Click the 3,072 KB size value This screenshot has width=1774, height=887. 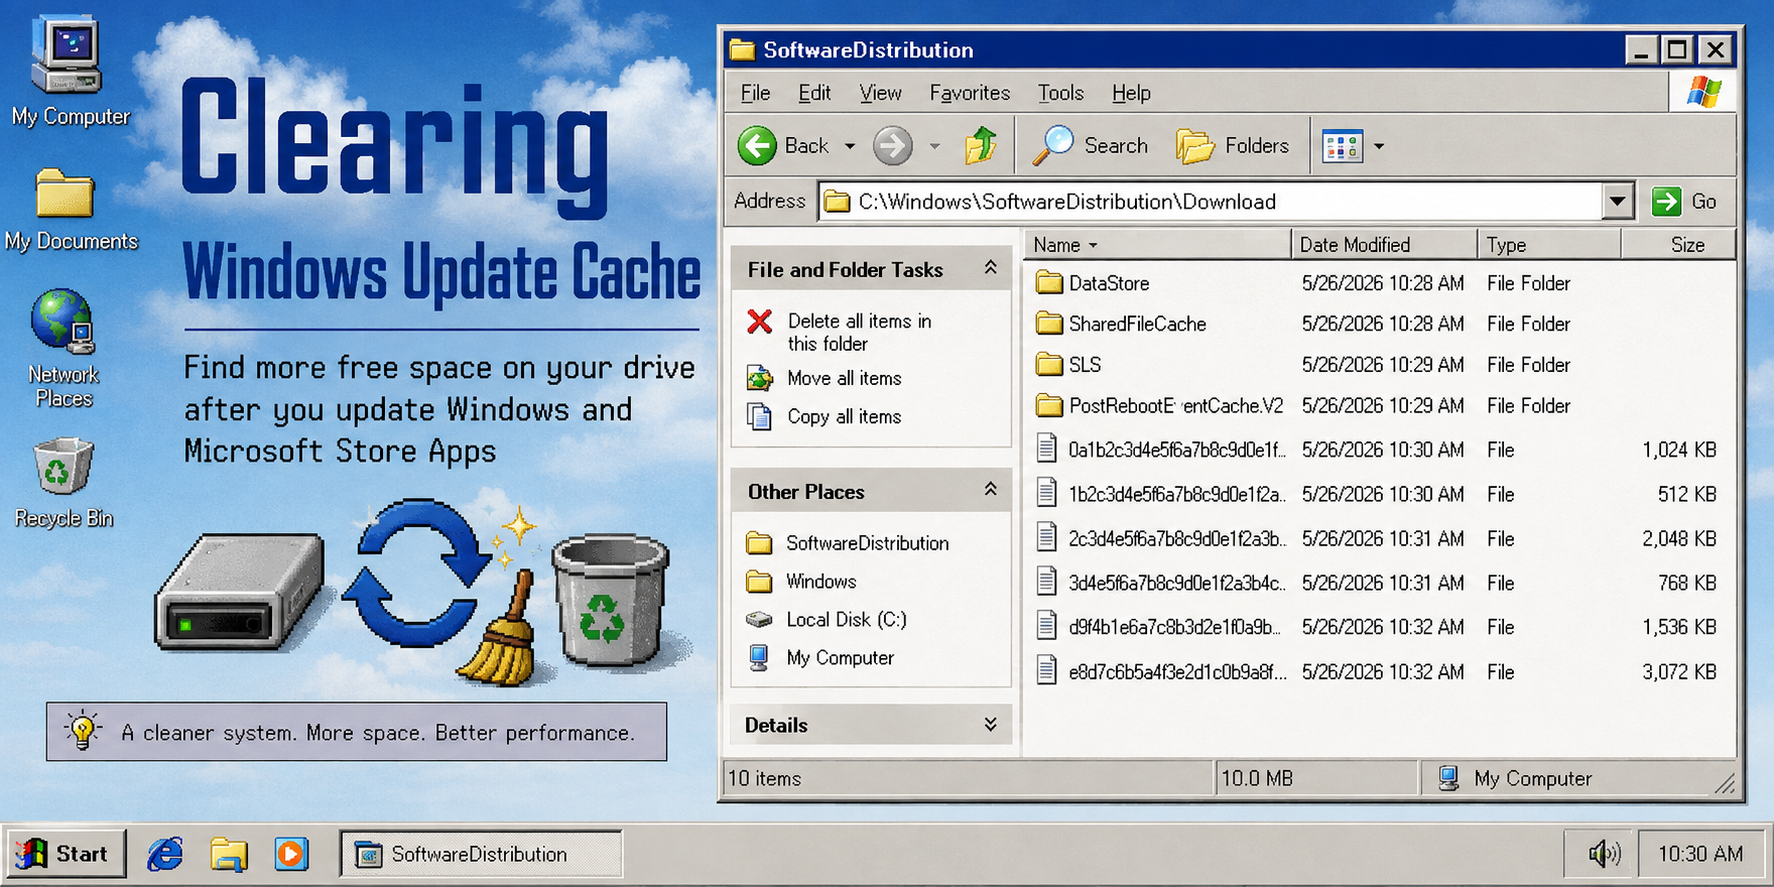coord(1679,672)
